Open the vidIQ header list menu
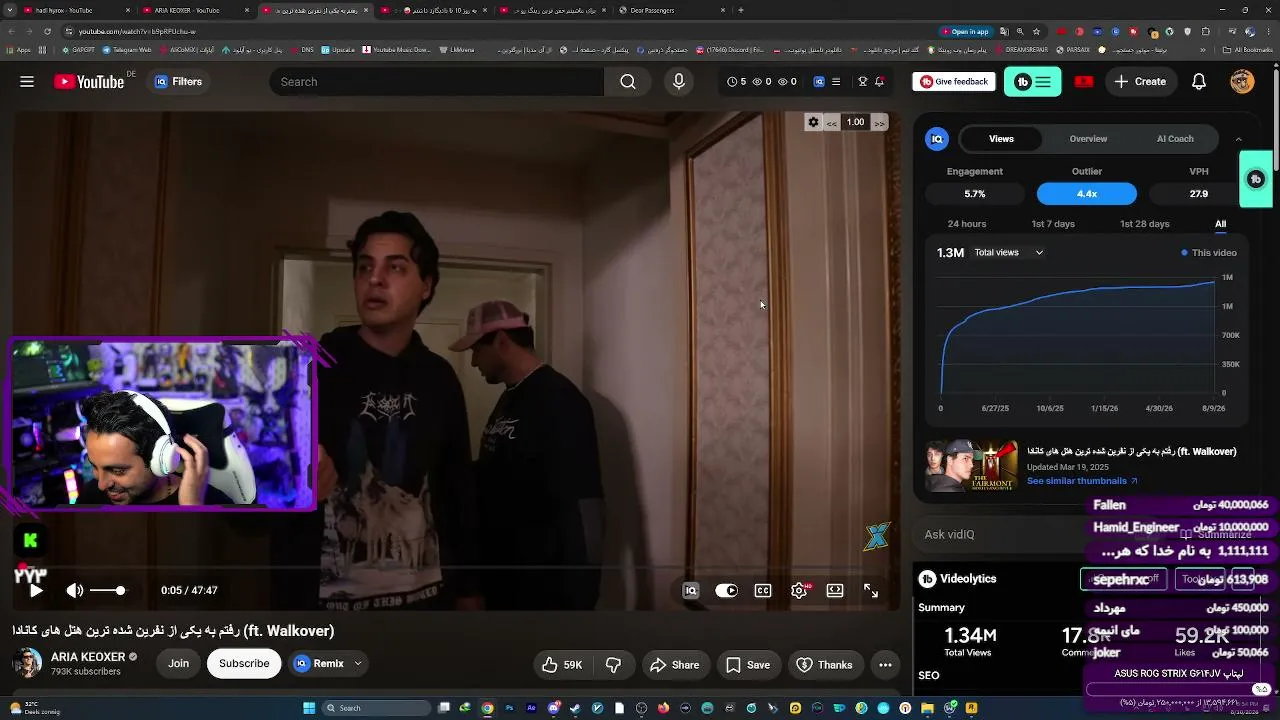The width and height of the screenshot is (1280, 720). click(x=836, y=82)
